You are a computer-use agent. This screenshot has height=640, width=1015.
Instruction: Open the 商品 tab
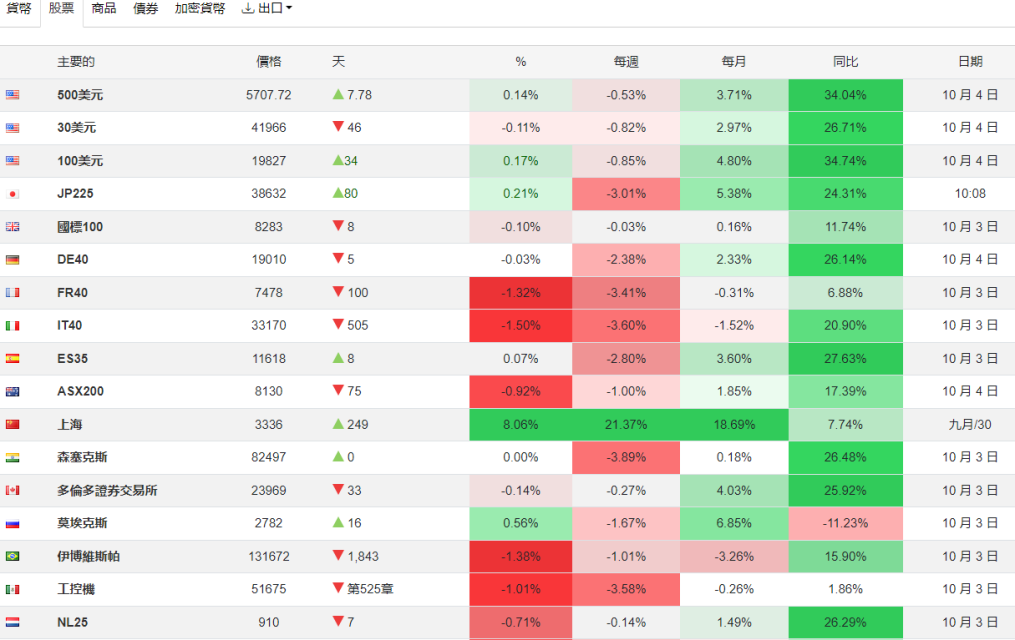click(x=104, y=8)
